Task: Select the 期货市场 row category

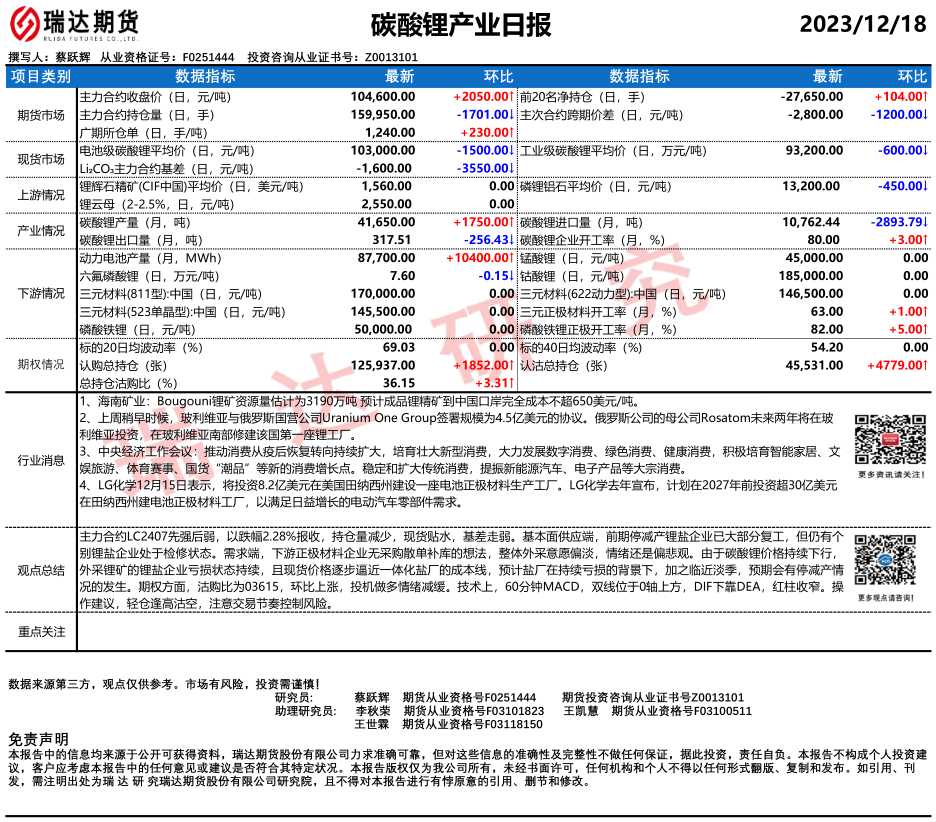Action: tap(41, 115)
